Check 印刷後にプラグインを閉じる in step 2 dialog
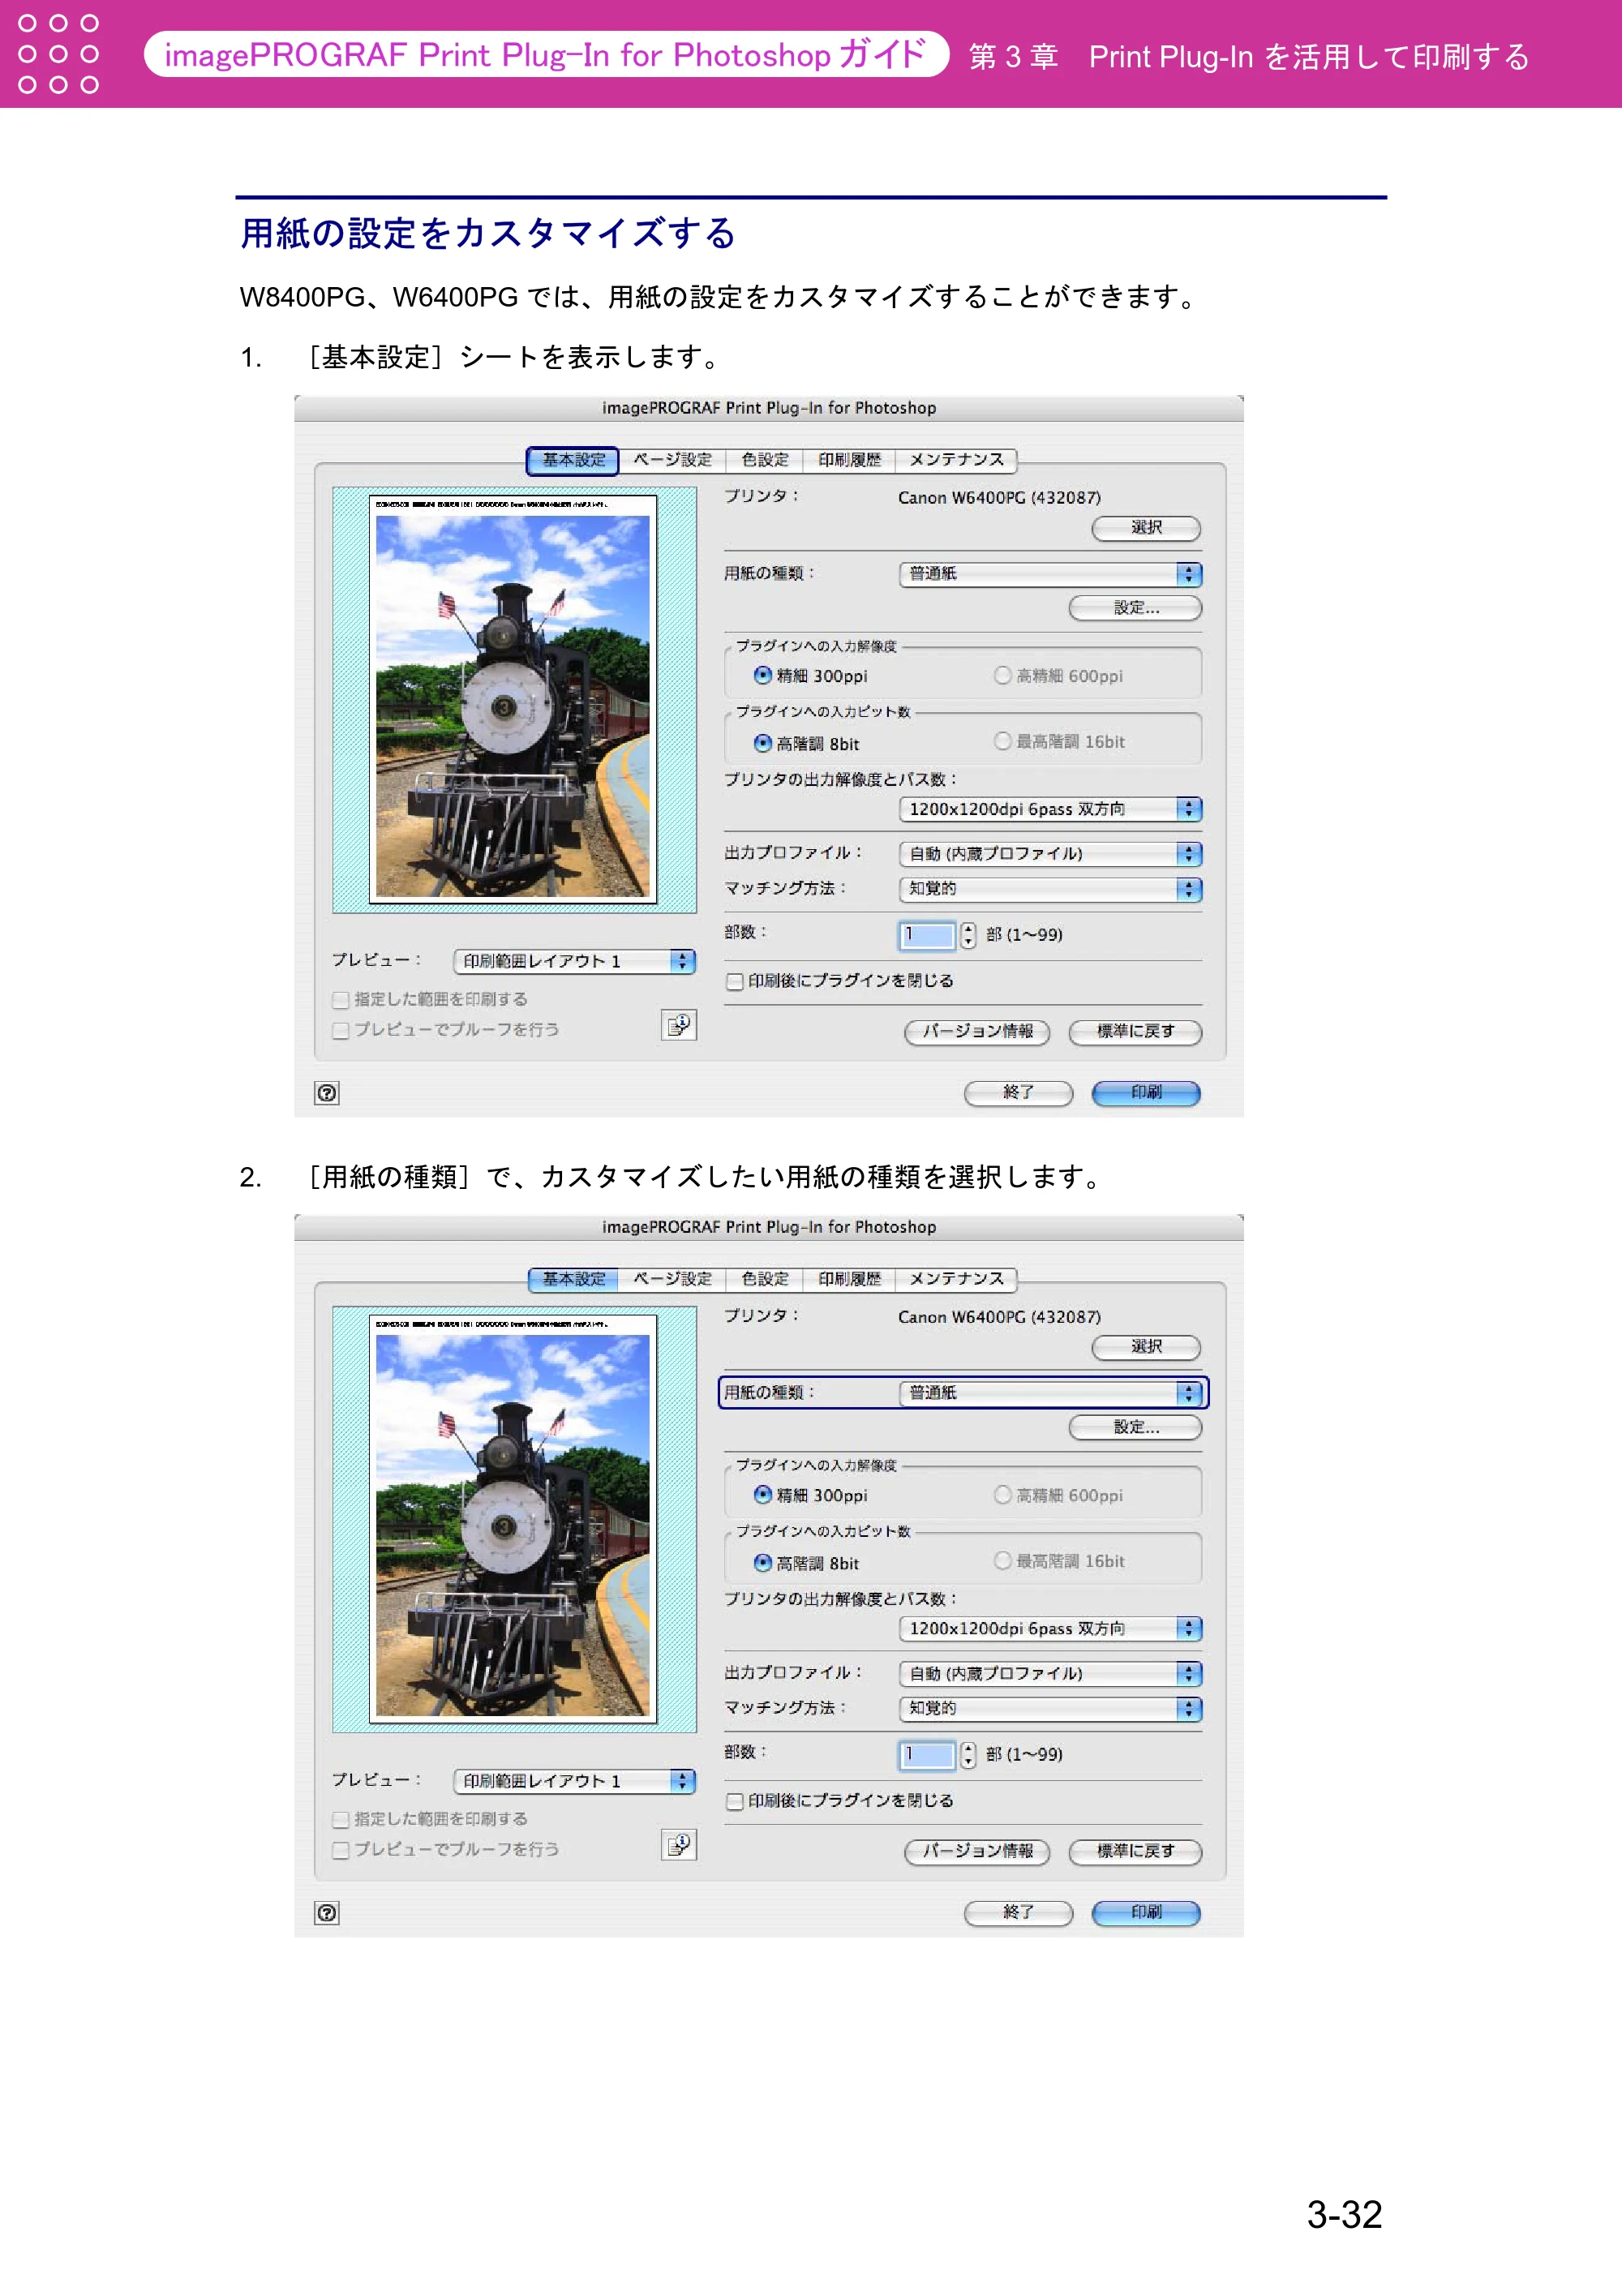The width and height of the screenshot is (1622, 2296). (x=735, y=1801)
